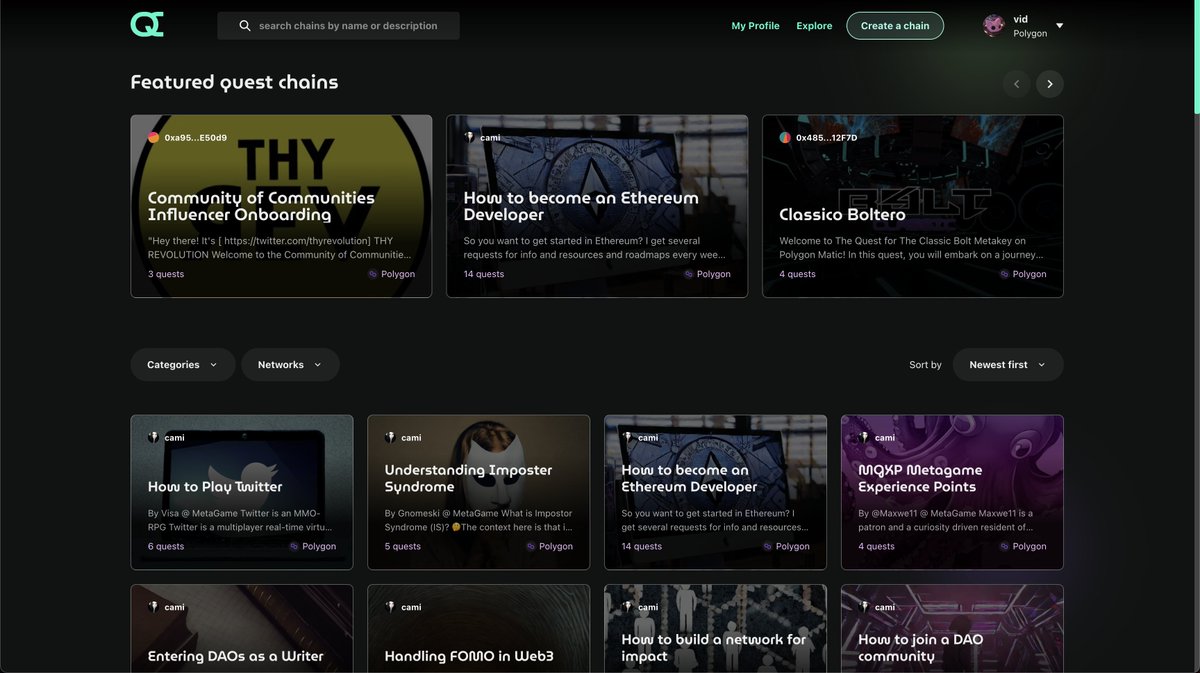
Task: Click the 0xa95...E50d9 avatar icon
Action: pyautogui.click(x=154, y=137)
